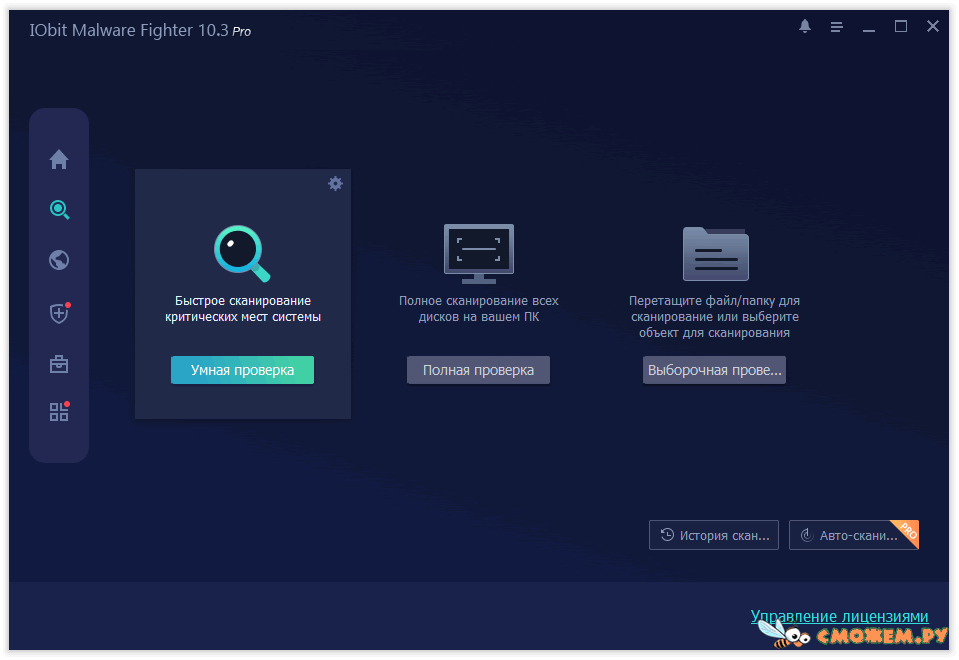Choose Выборочная проверка custom scan button

tap(714, 370)
